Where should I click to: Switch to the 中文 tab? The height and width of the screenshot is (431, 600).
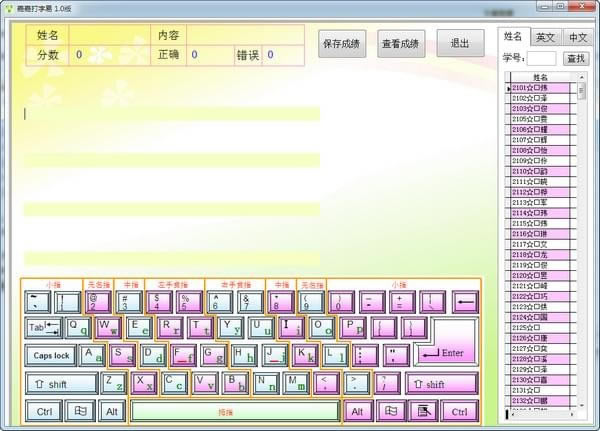(578, 37)
